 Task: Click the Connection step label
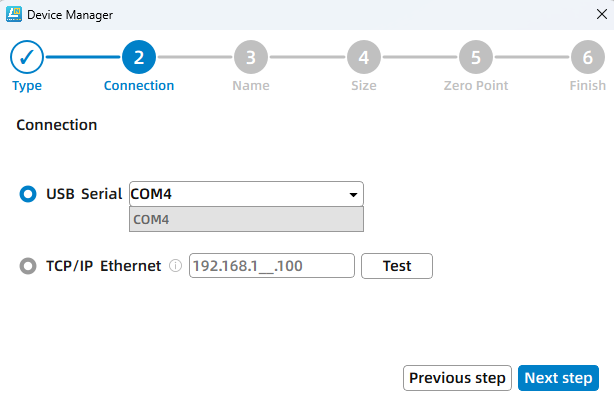[139, 86]
